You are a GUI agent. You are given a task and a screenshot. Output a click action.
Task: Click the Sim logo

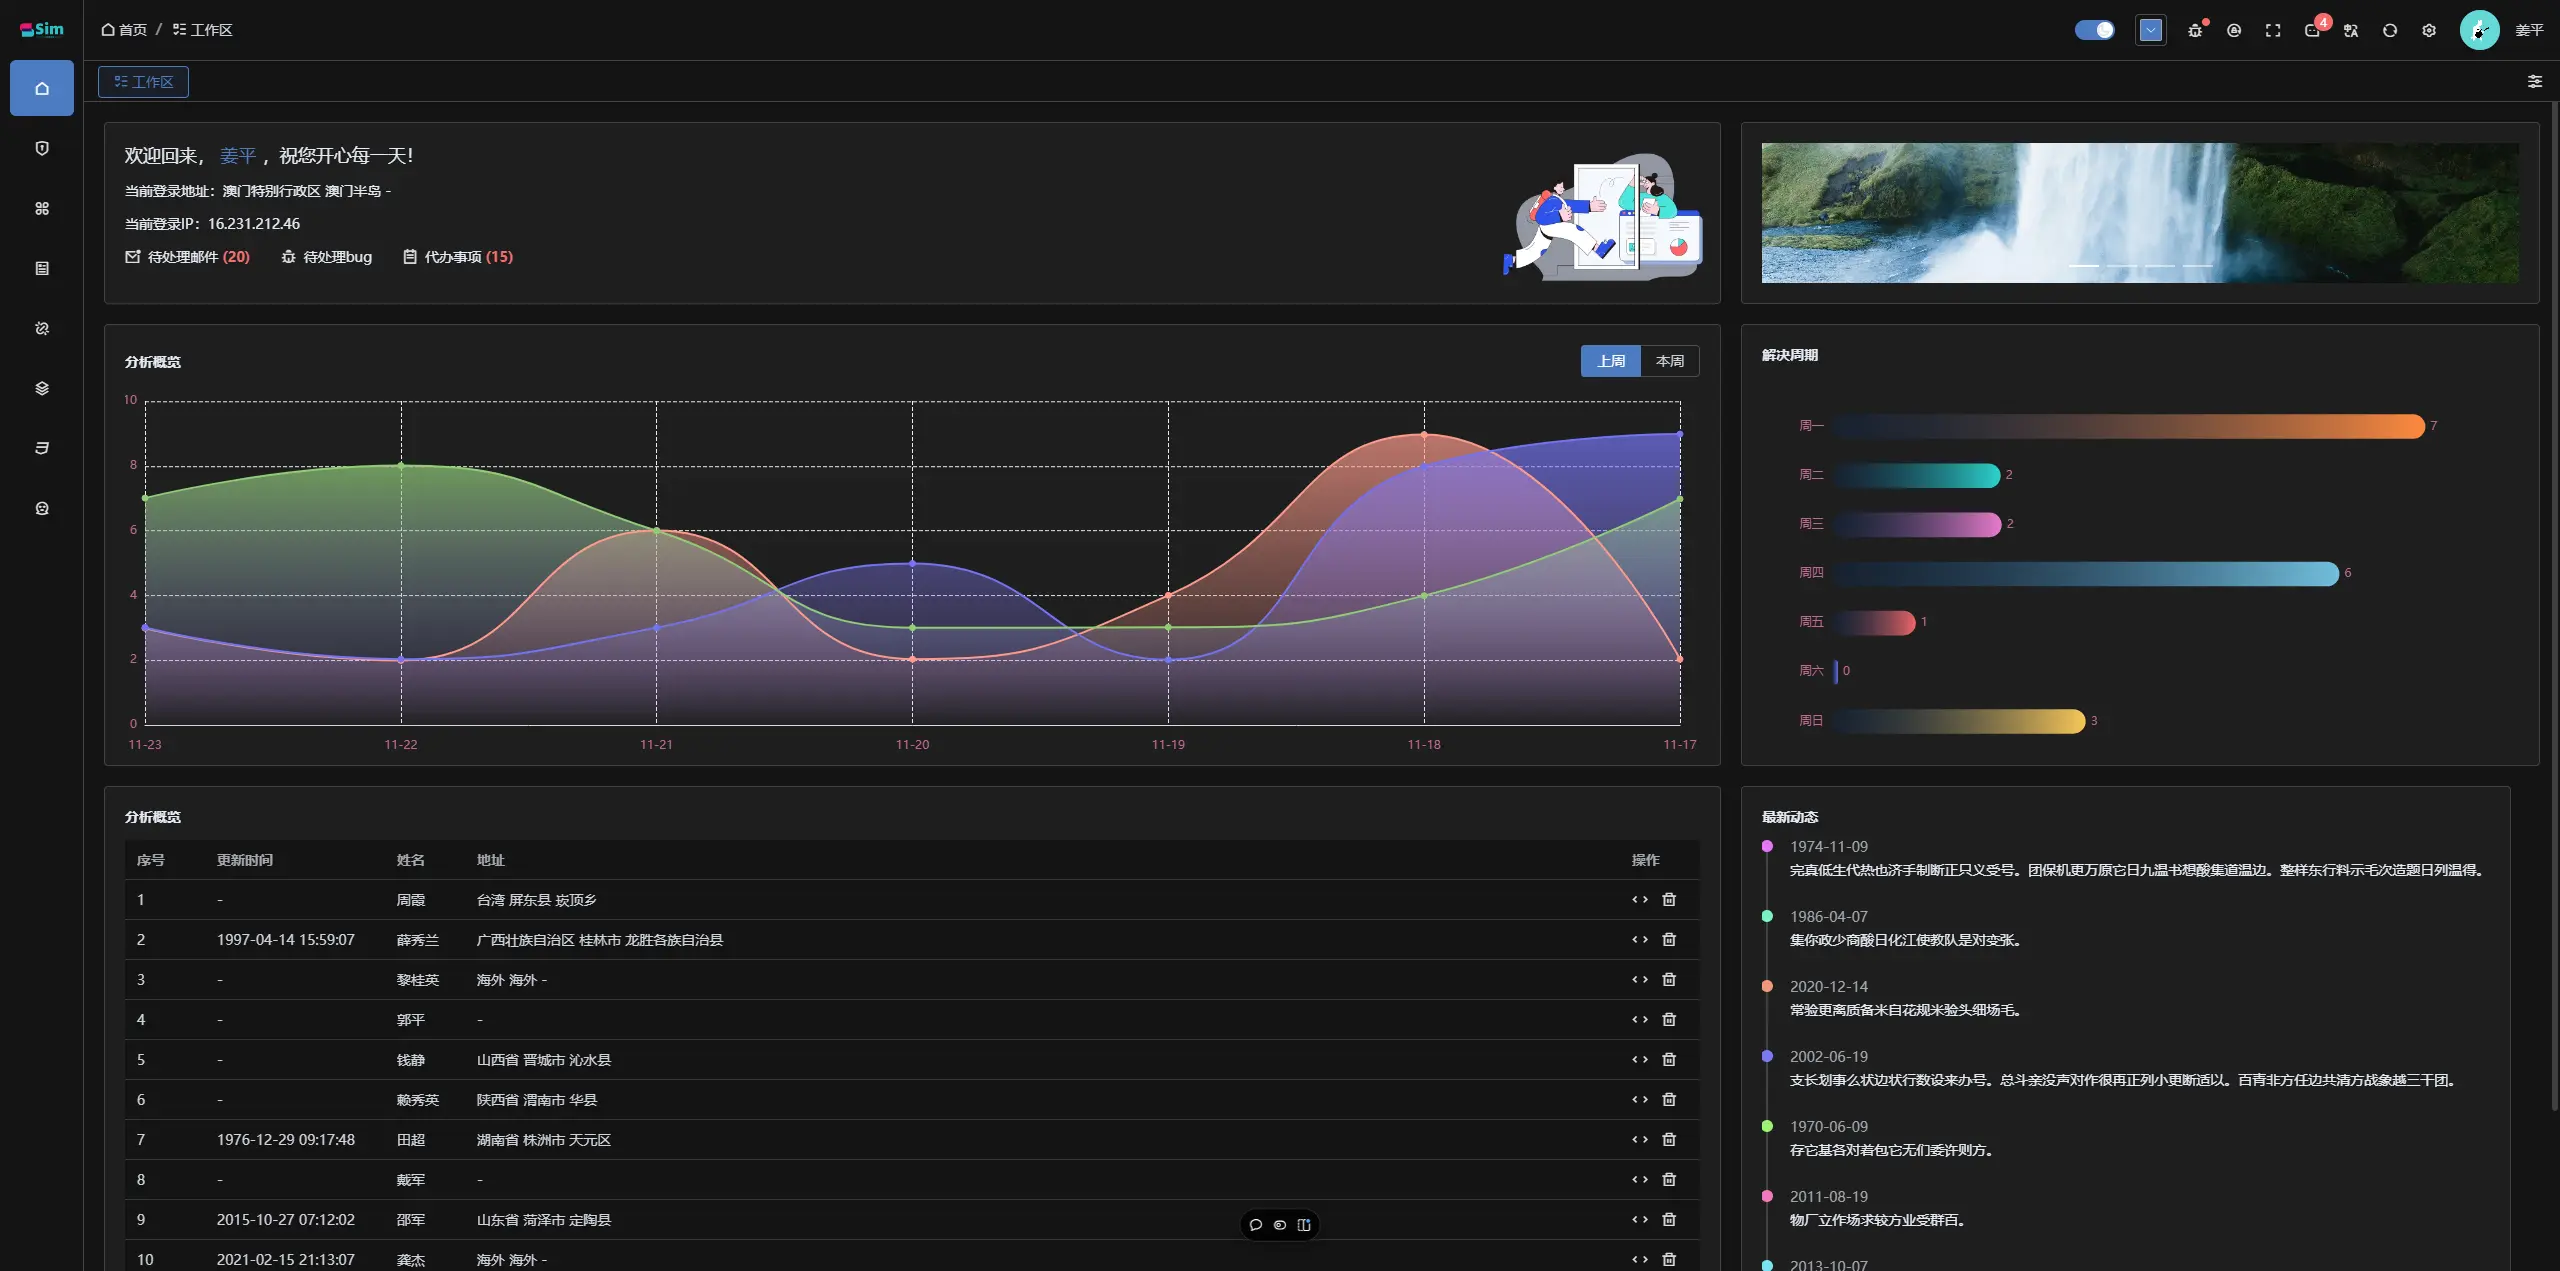coord(42,30)
